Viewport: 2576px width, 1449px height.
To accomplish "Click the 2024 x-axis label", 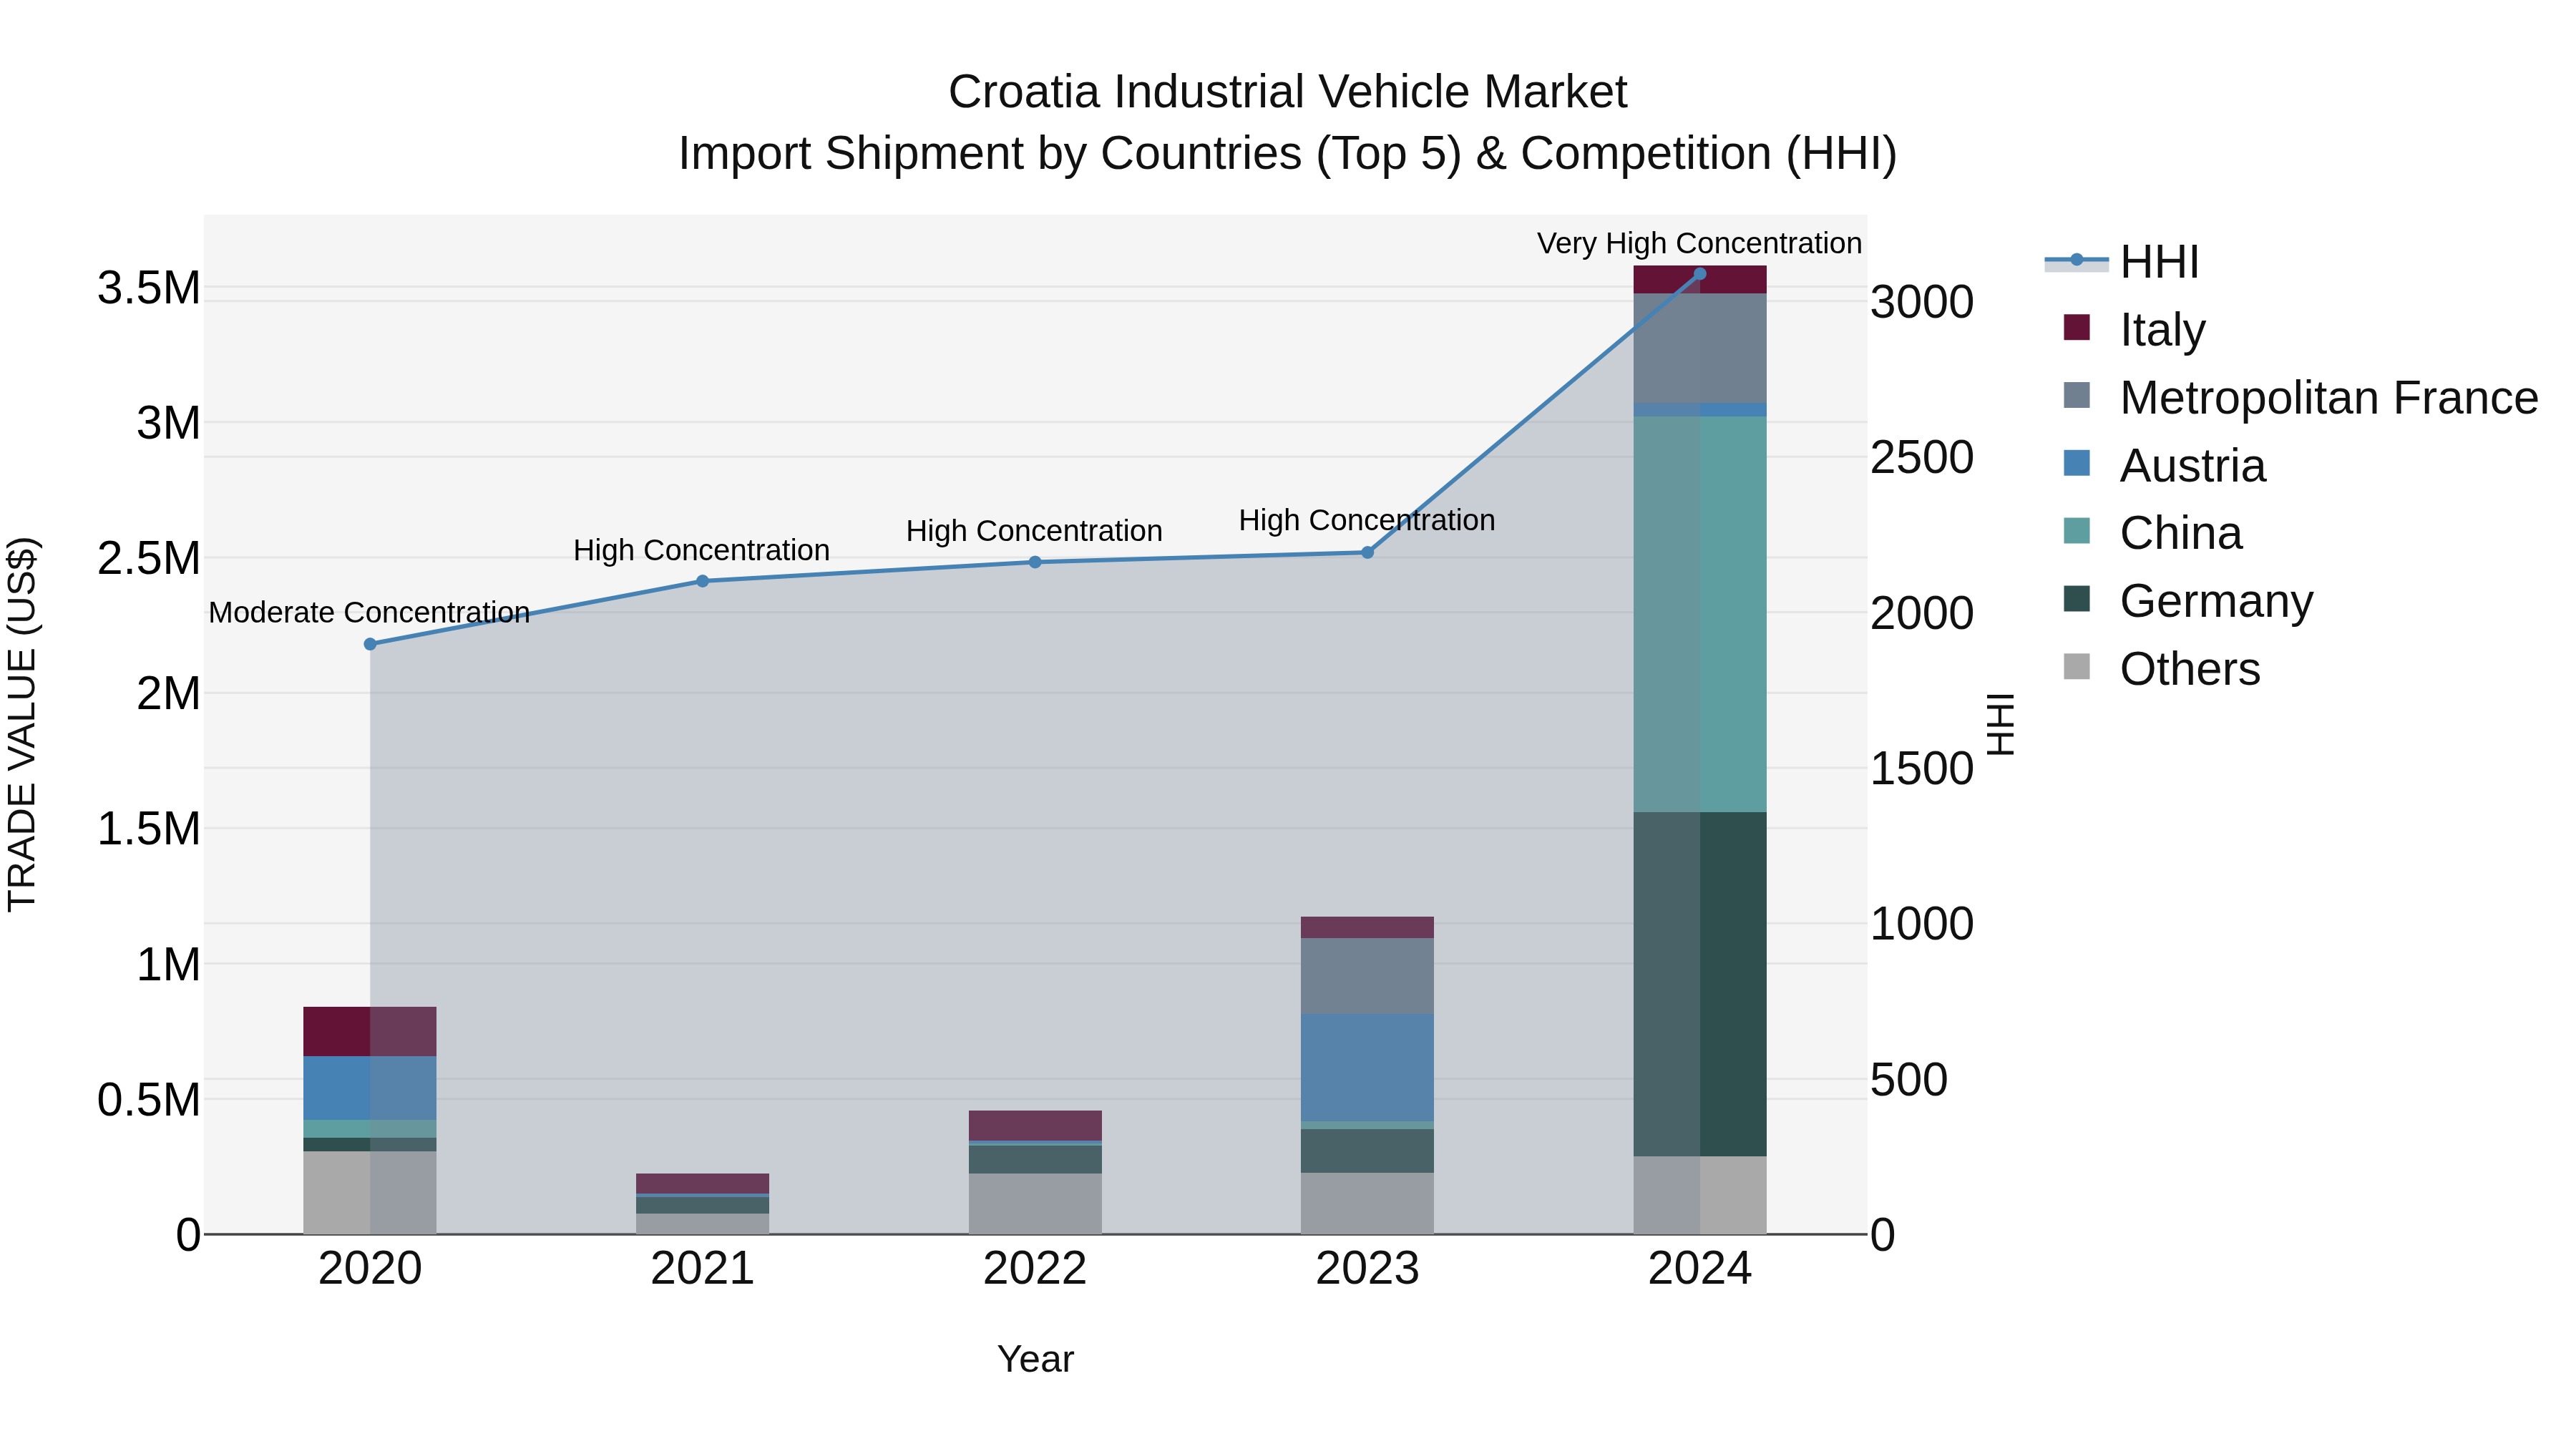I will coord(1700,1269).
